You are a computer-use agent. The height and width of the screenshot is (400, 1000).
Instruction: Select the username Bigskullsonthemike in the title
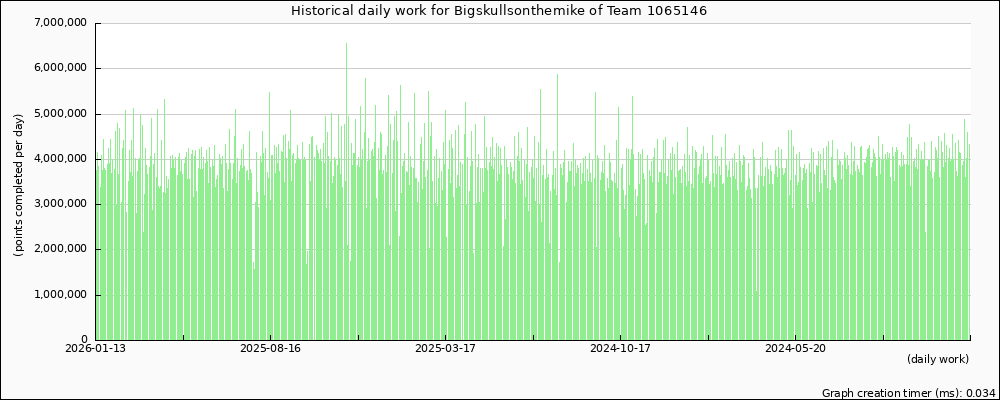coord(533,11)
